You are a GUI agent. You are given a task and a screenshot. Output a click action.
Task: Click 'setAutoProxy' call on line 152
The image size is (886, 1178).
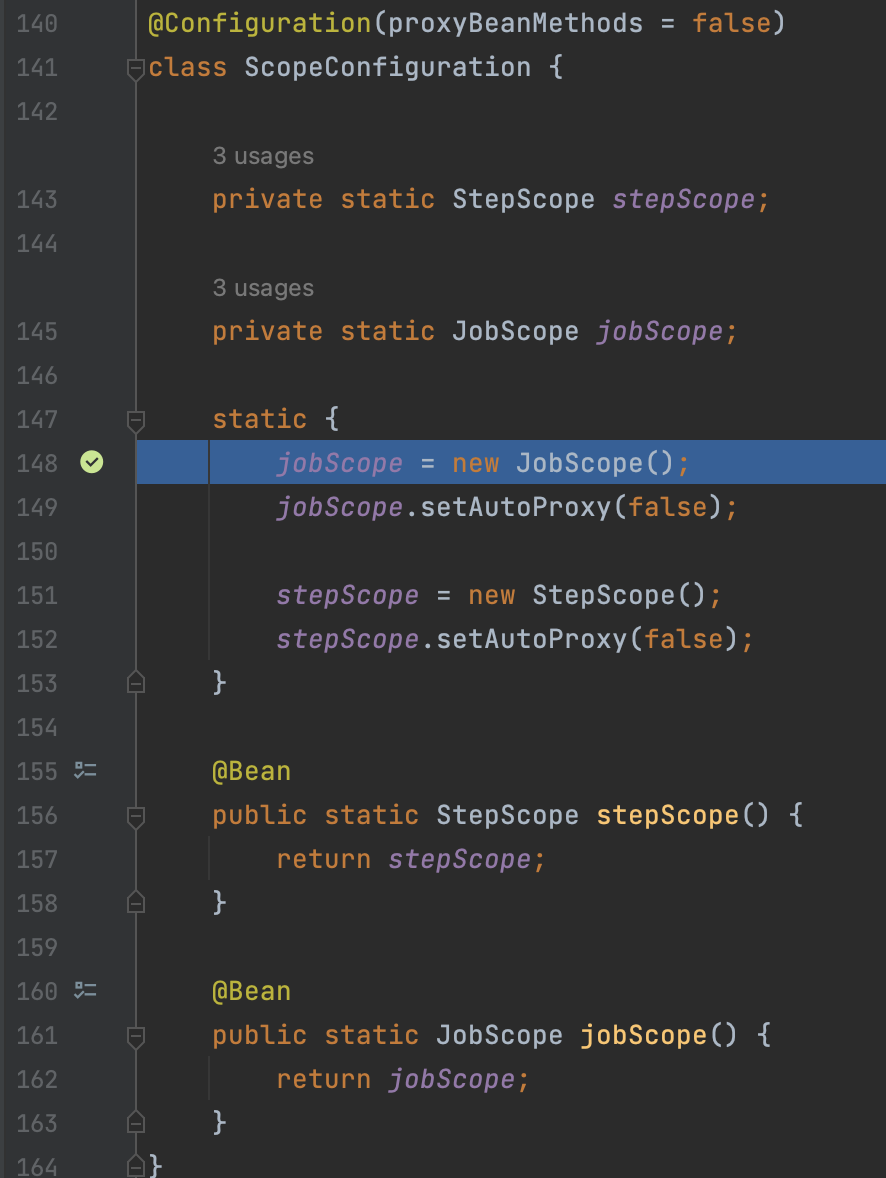(x=531, y=639)
